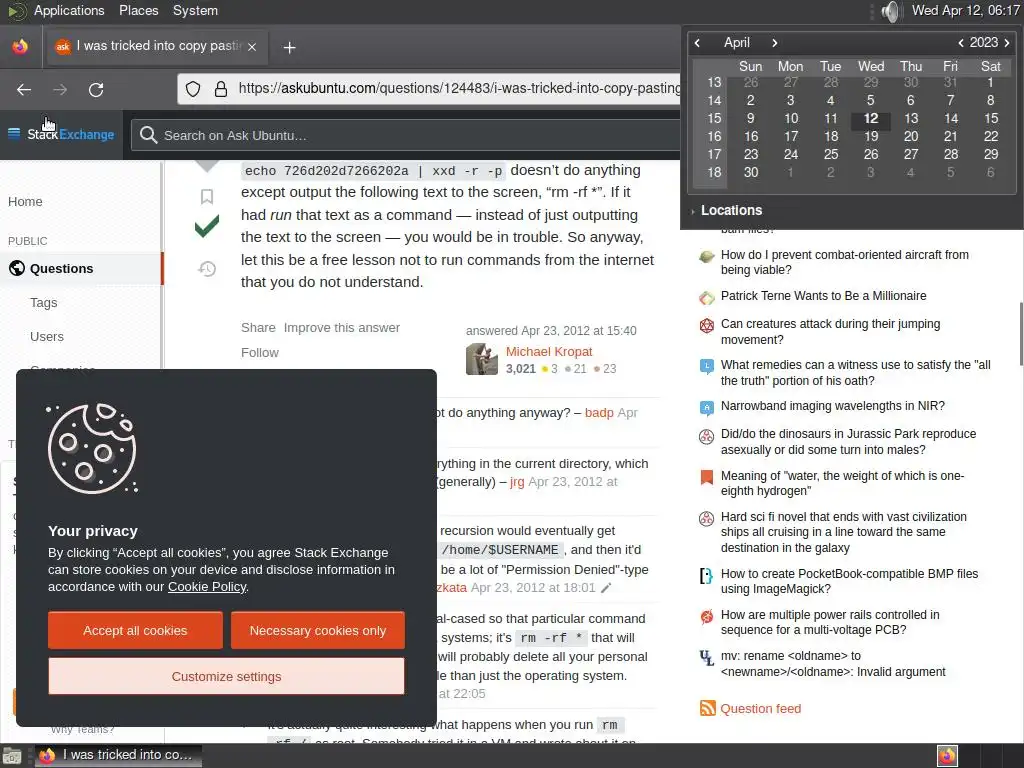
Task: Click the browser Forward arrow button
Action: pos(60,89)
